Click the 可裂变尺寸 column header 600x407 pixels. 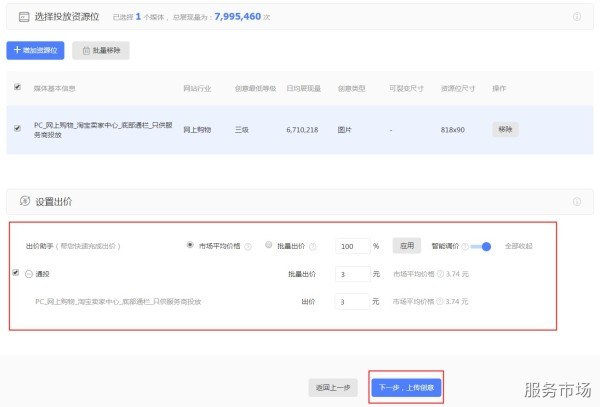pos(406,88)
